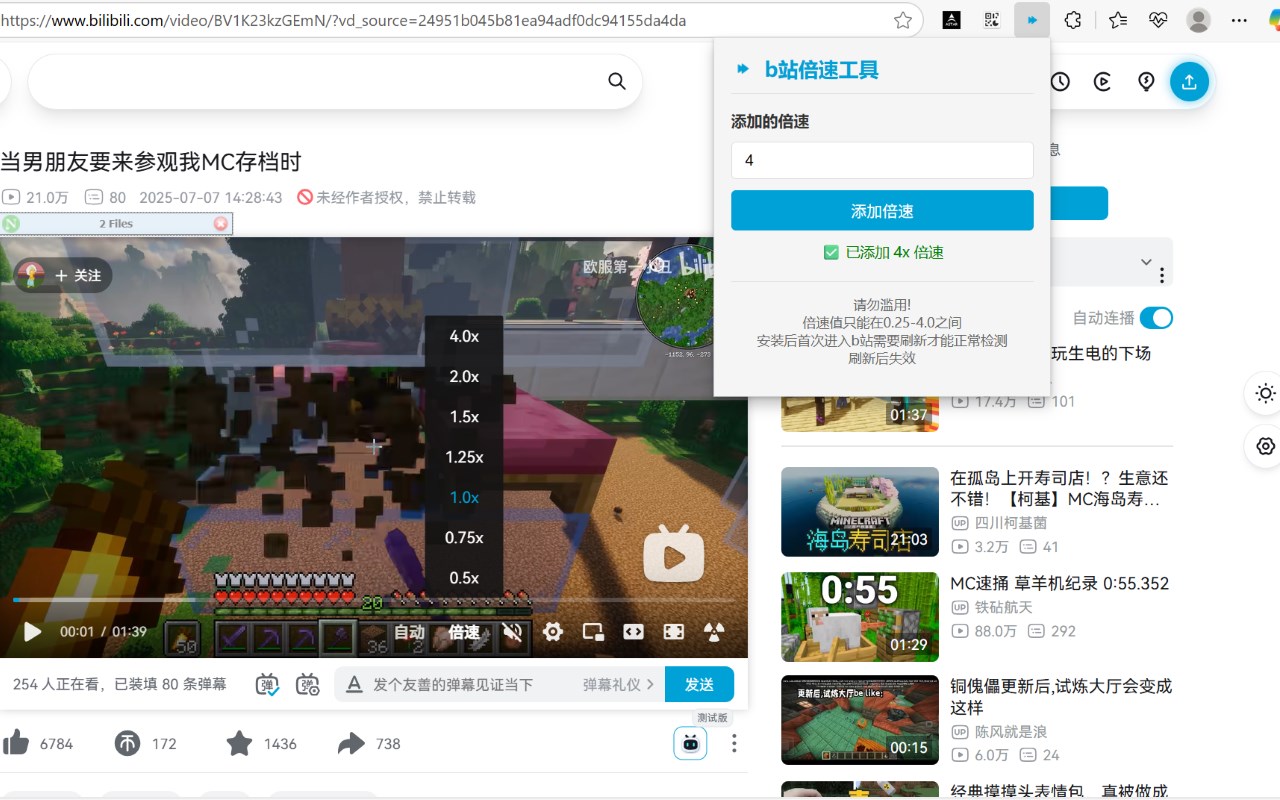This screenshot has height=800, width=1280.
Task: Select 2.0x playback speed
Action: tap(464, 377)
